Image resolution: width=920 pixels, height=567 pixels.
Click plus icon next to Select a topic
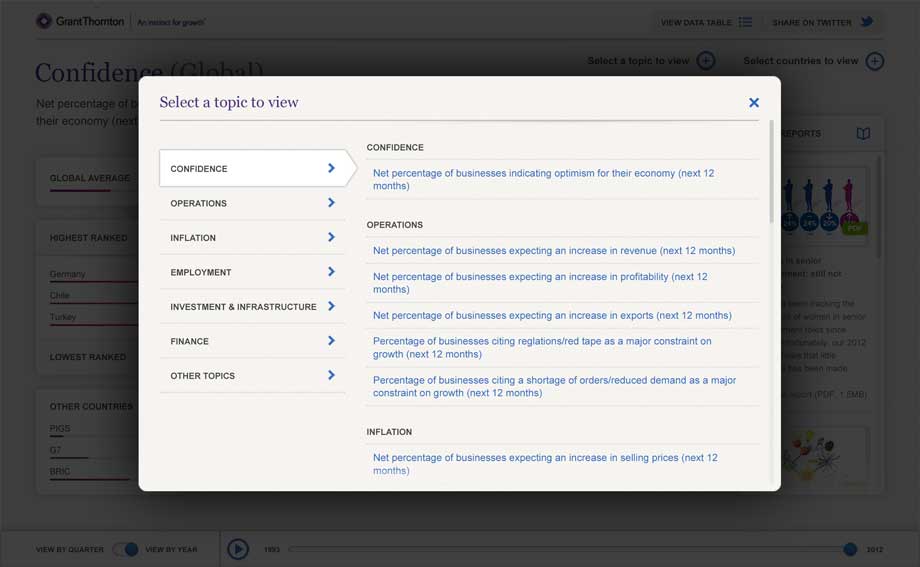[706, 61]
